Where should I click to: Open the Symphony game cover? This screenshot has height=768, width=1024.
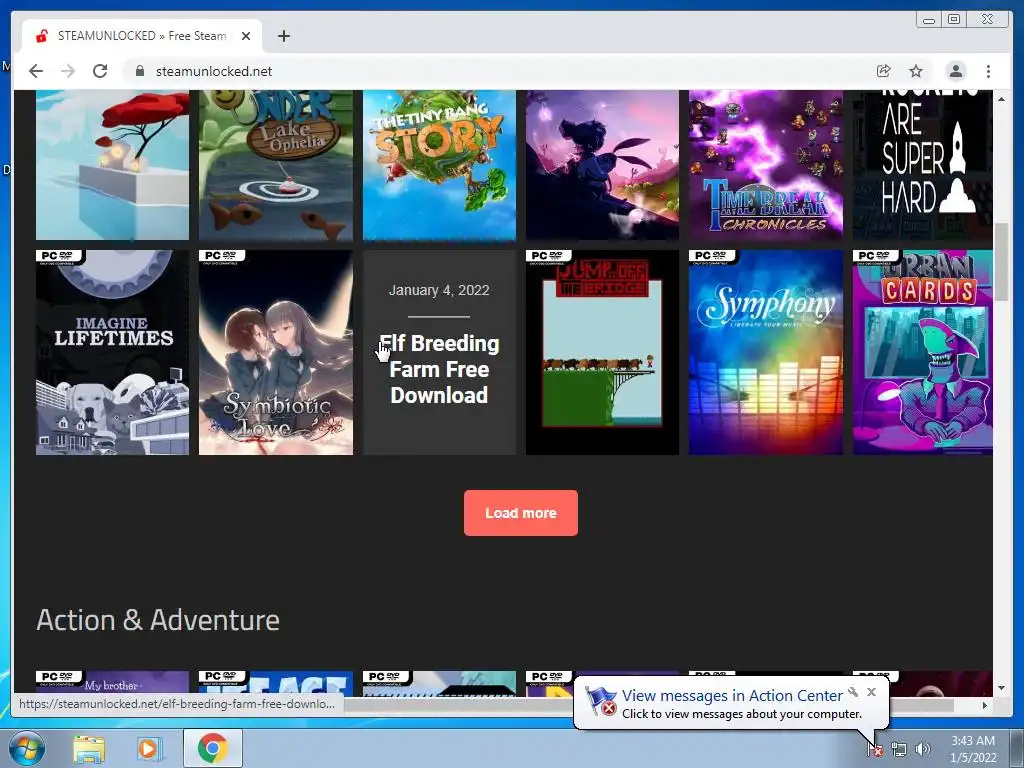click(x=765, y=352)
